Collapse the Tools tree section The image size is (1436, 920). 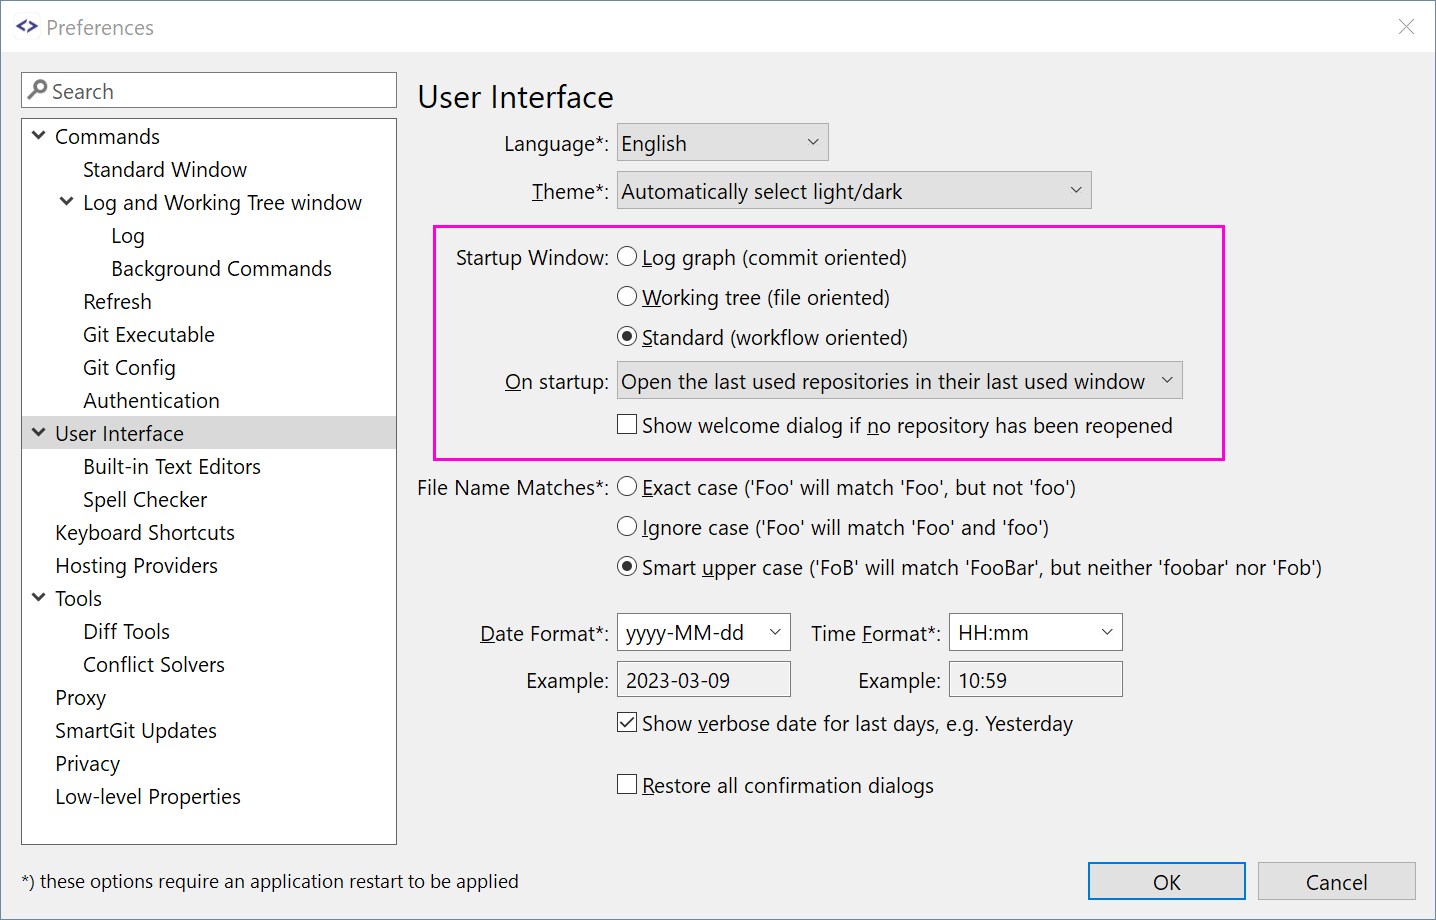click(x=38, y=598)
